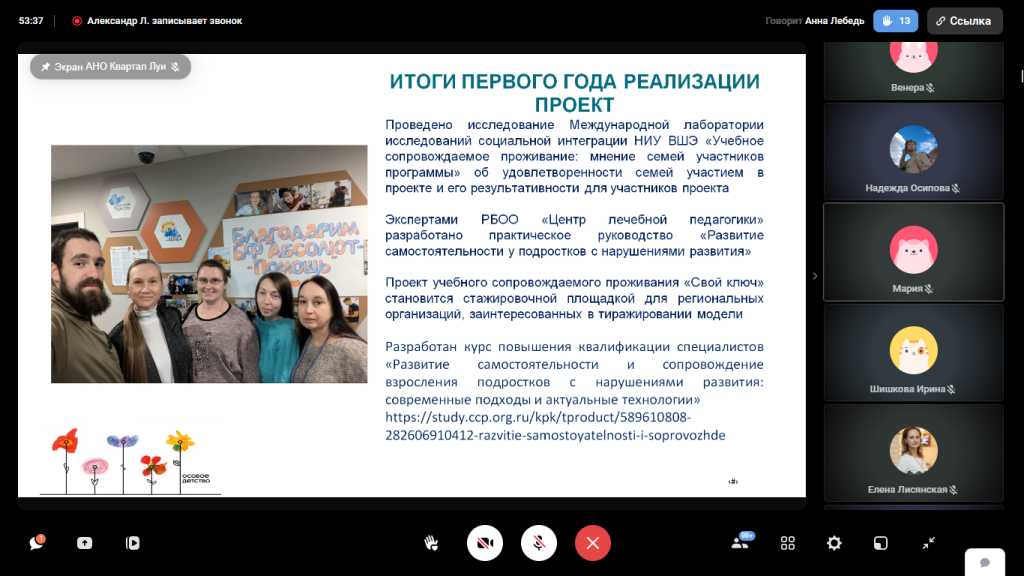Raise hand with the hand icon
Image resolution: width=1024 pixels, height=576 pixels.
[x=431, y=543]
